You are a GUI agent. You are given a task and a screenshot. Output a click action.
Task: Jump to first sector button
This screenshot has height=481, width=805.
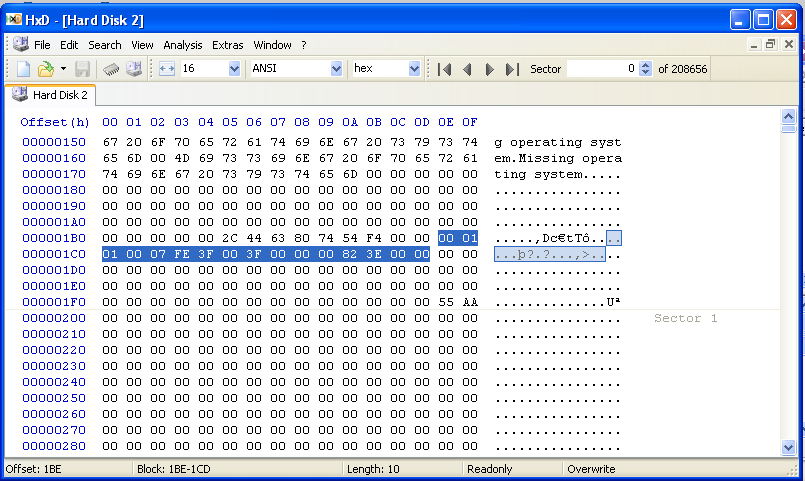click(x=445, y=69)
